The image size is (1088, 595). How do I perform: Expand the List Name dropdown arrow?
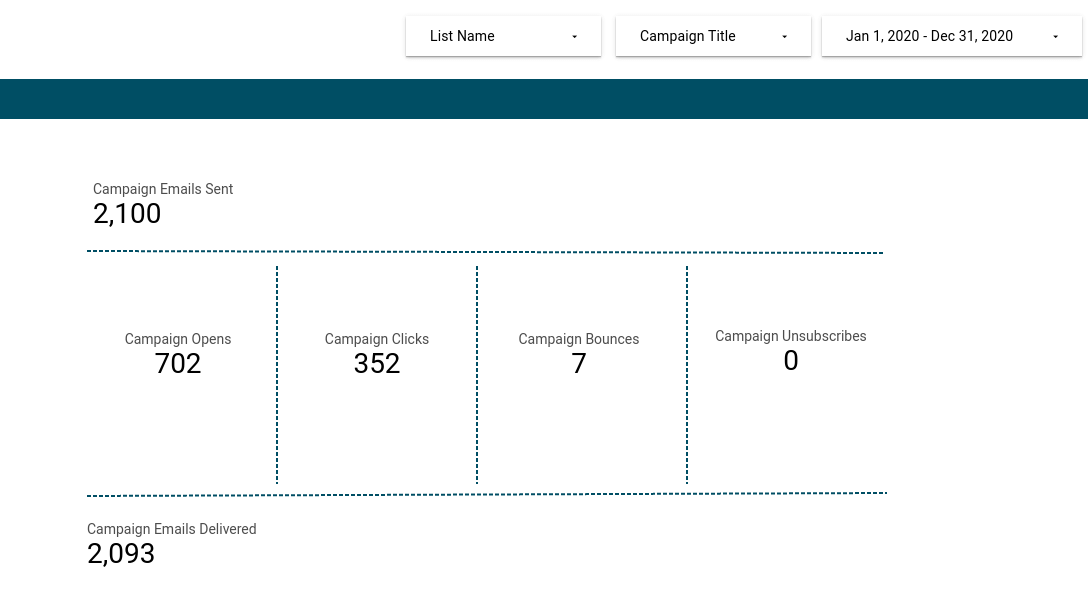(575, 37)
